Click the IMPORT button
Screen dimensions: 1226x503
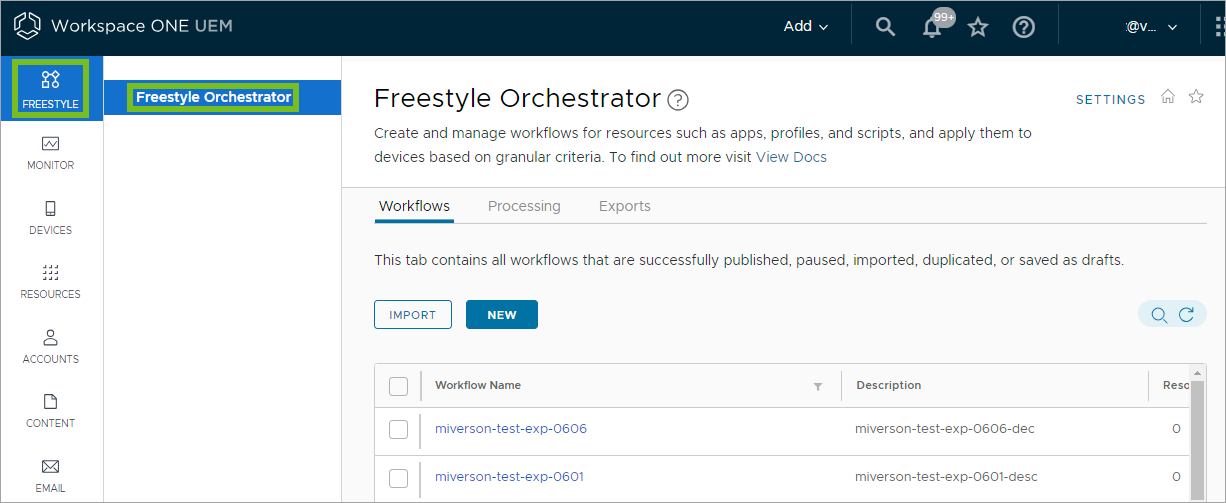pyautogui.click(x=413, y=315)
